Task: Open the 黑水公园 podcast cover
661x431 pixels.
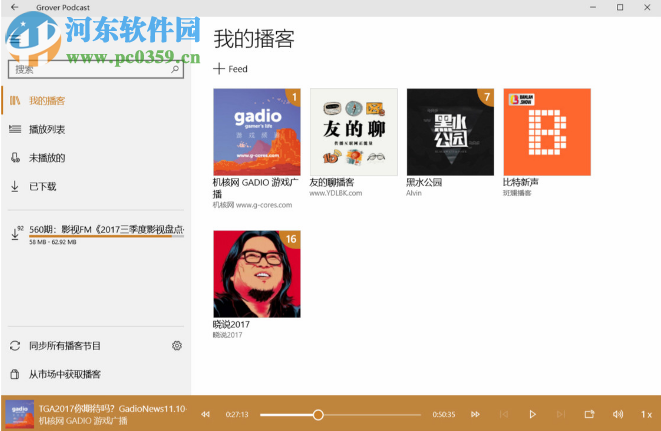Action: (x=450, y=132)
